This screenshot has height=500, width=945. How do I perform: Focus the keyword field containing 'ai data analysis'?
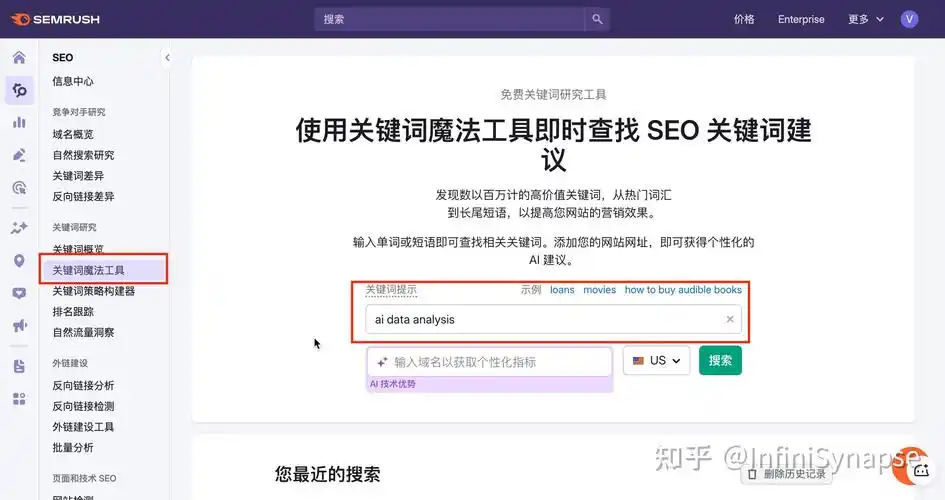pyautogui.click(x=553, y=319)
